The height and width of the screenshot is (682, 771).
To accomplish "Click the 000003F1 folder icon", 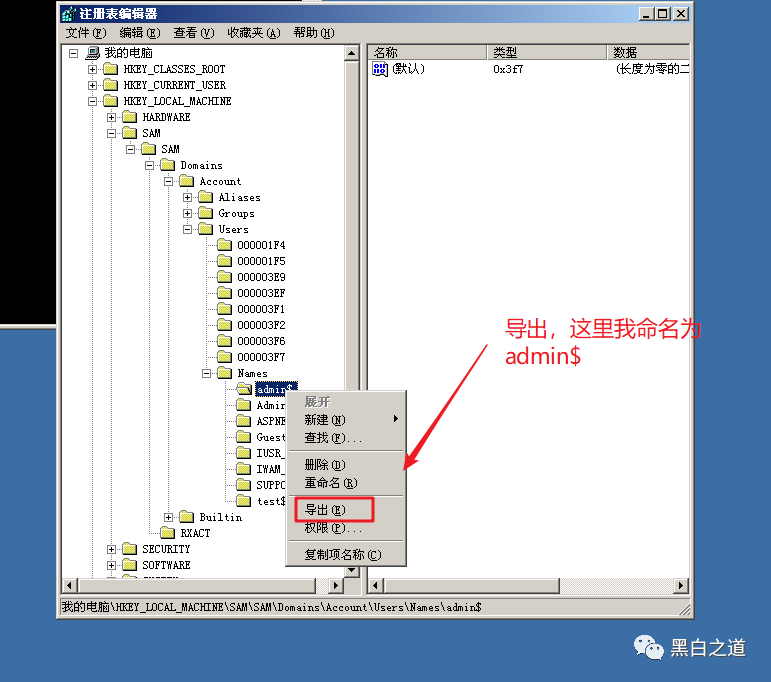I will pyautogui.click(x=225, y=309).
